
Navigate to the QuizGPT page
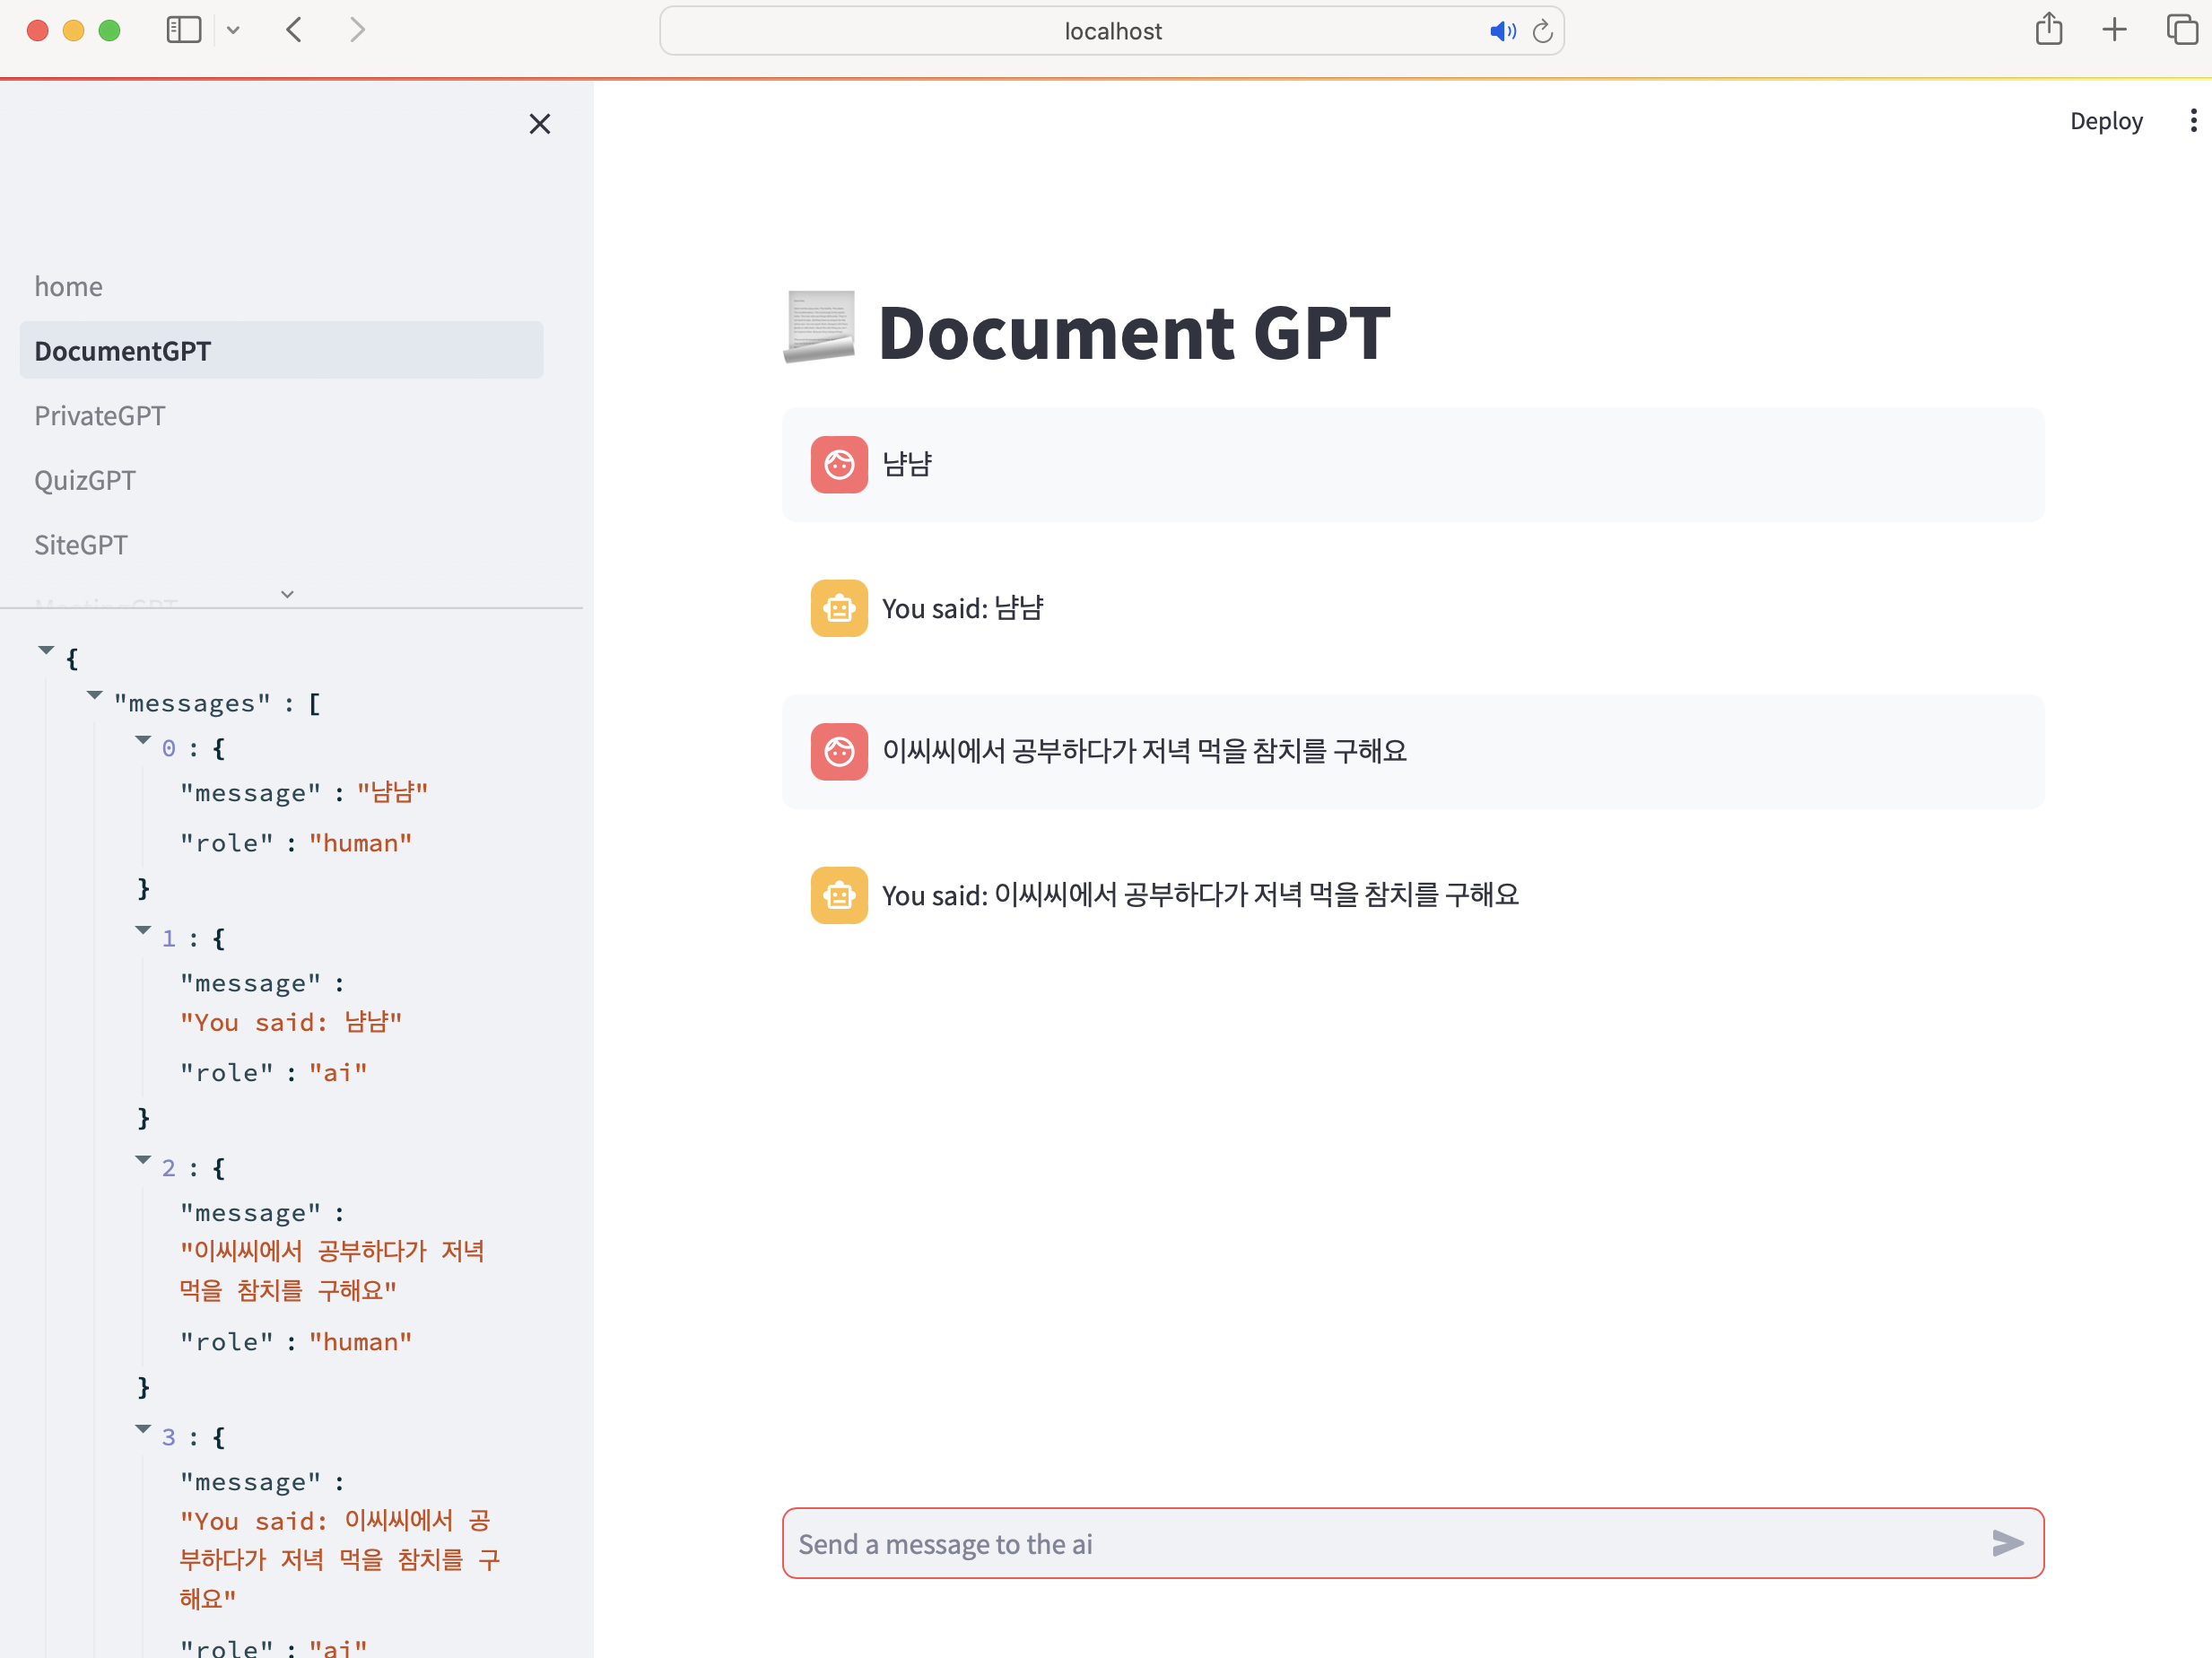point(85,481)
